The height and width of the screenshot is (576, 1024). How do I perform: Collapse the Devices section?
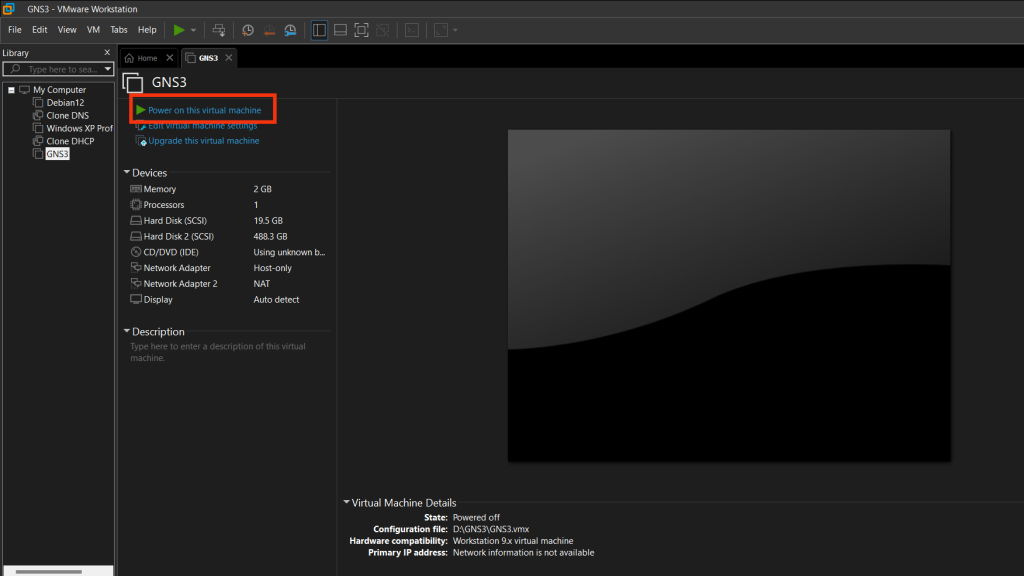tap(127, 173)
